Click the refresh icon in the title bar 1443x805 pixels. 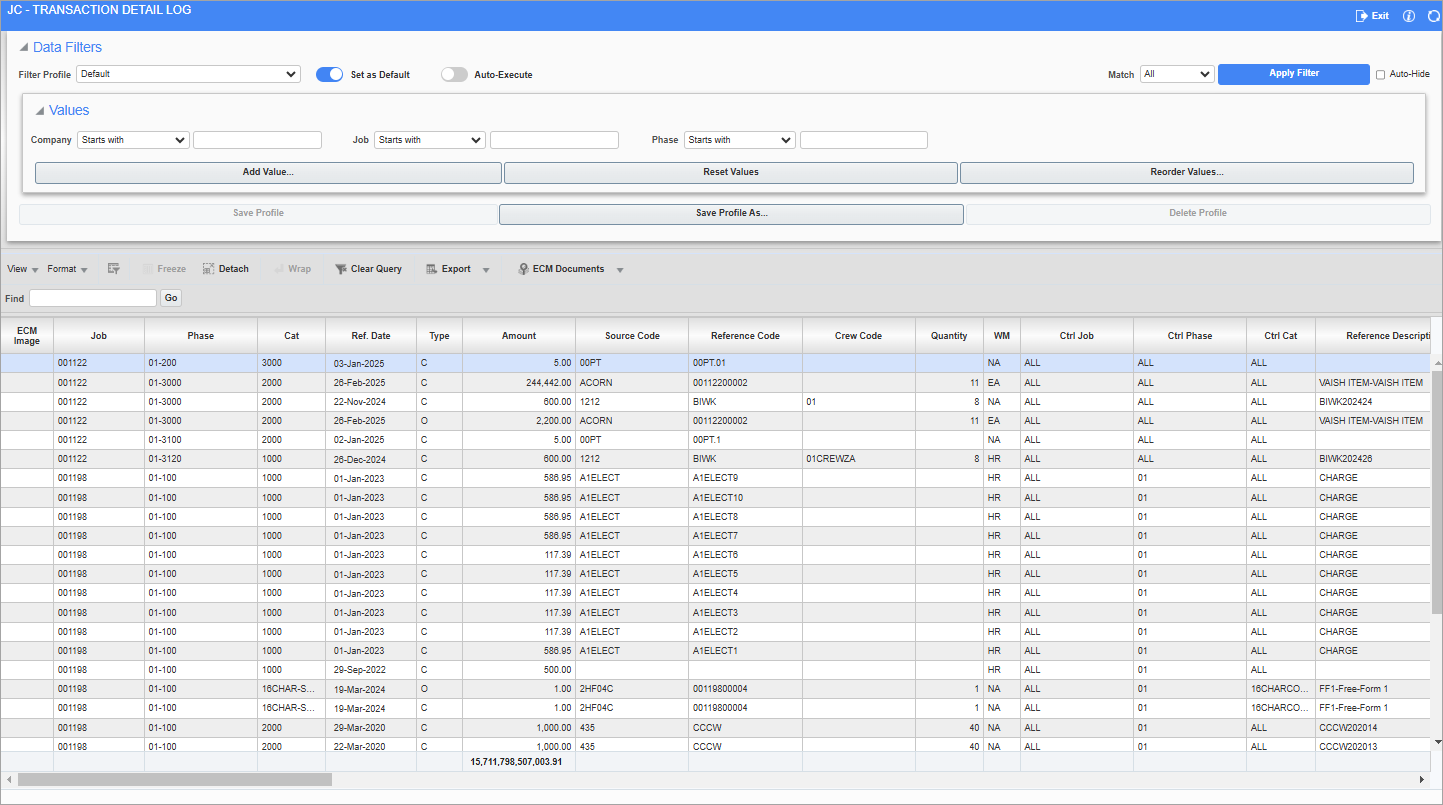point(1432,15)
